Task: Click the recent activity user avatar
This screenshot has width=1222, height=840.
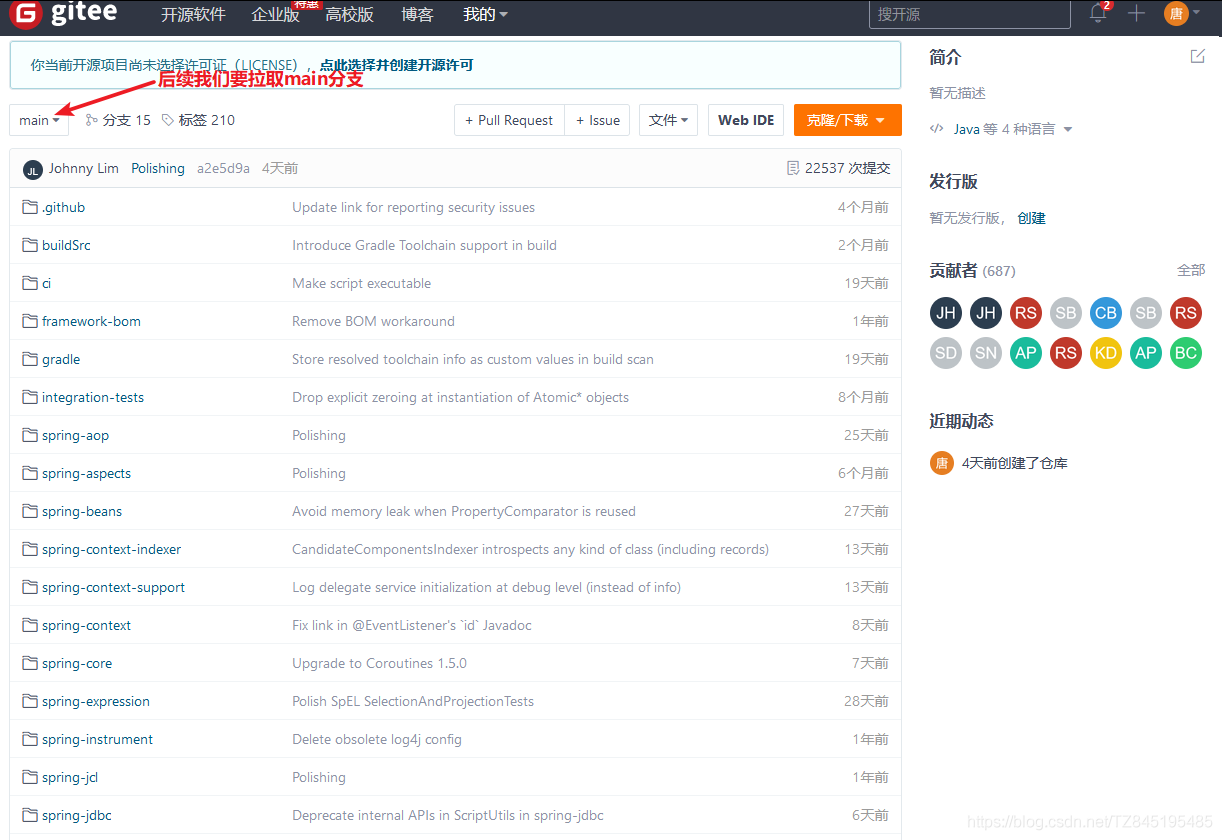Action: [941, 463]
